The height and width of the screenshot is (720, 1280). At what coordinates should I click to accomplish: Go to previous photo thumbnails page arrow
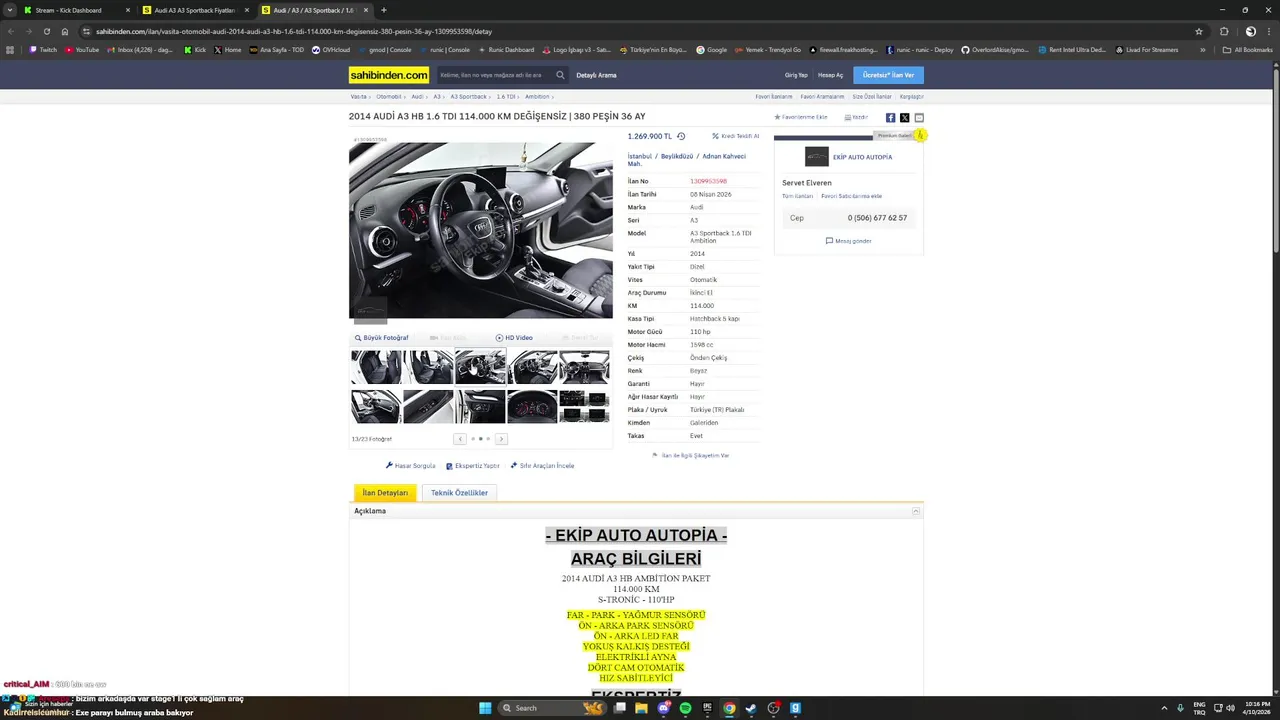tap(460, 439)
